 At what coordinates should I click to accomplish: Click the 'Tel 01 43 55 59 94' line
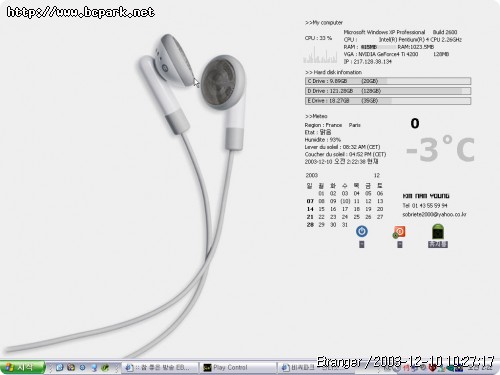coord(425,205)
